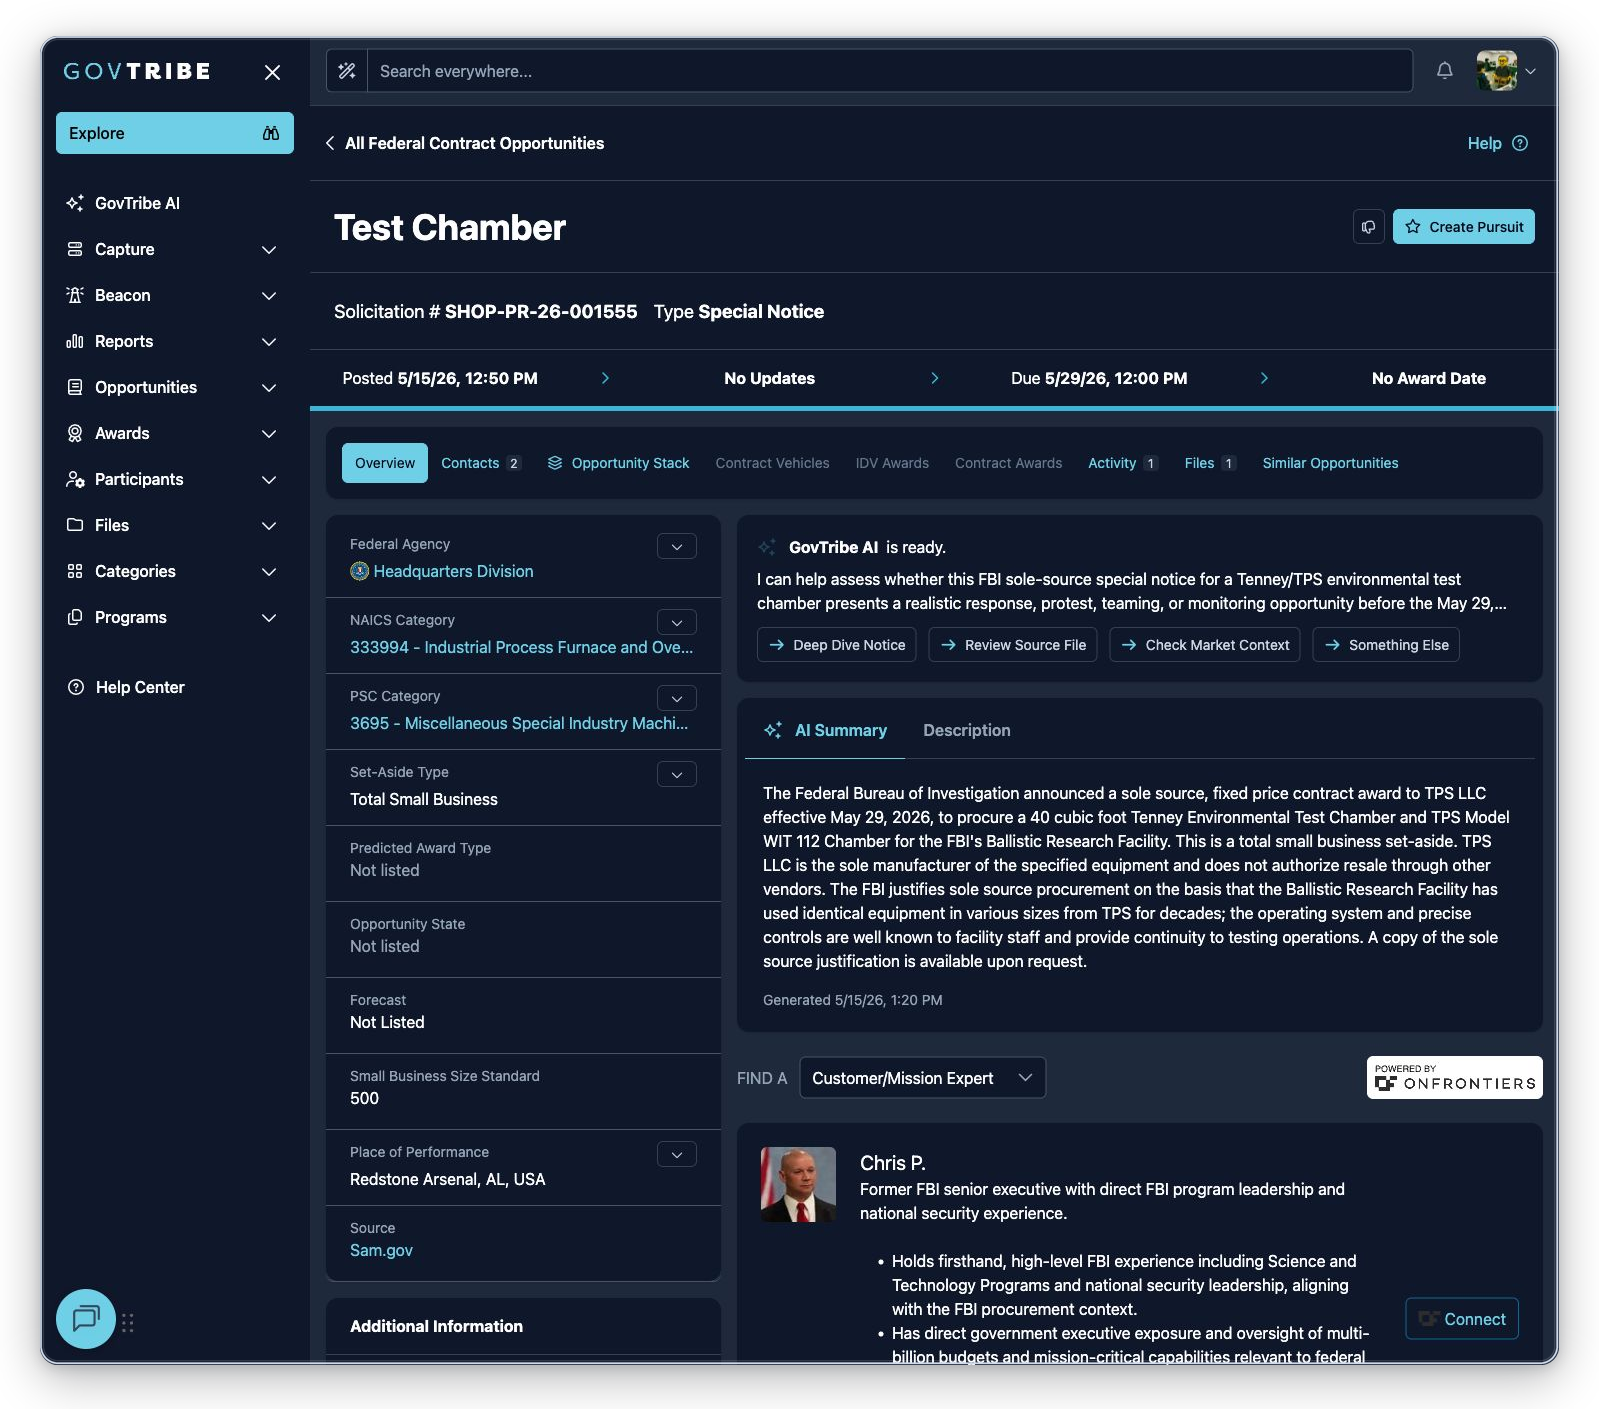The width and height of the screenshot is (1599, 1409).
Task: Click the binoculars icon in Explore button
Action: tap(270, 133)
